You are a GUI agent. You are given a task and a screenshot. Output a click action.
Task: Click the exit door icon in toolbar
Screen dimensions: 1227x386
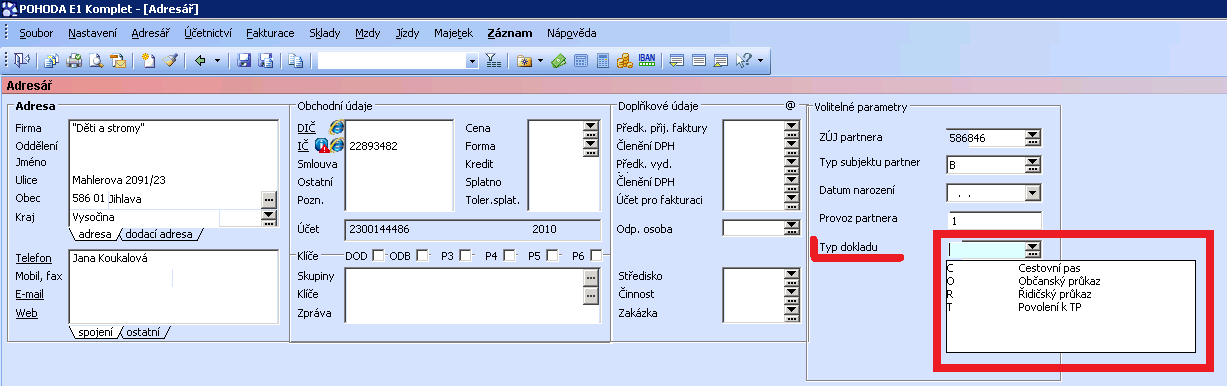pos(23,61)
